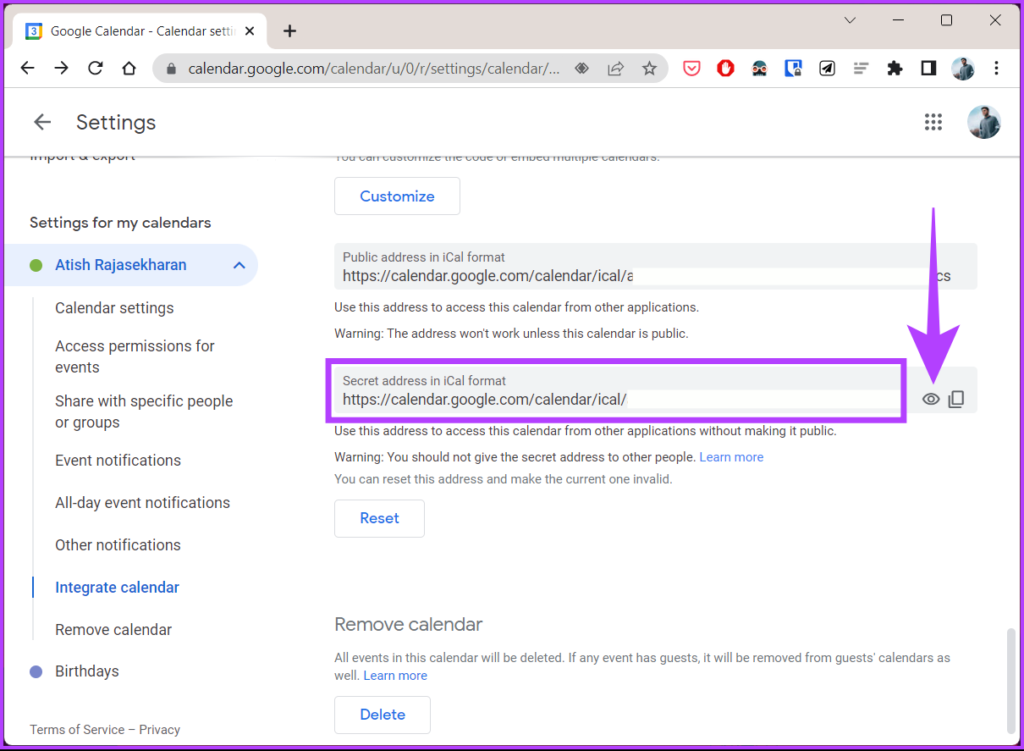The width and height of the screenshot is (1024, 751).
Task: Navigate back using the Settings back arrow
Action: coord(41,122)
